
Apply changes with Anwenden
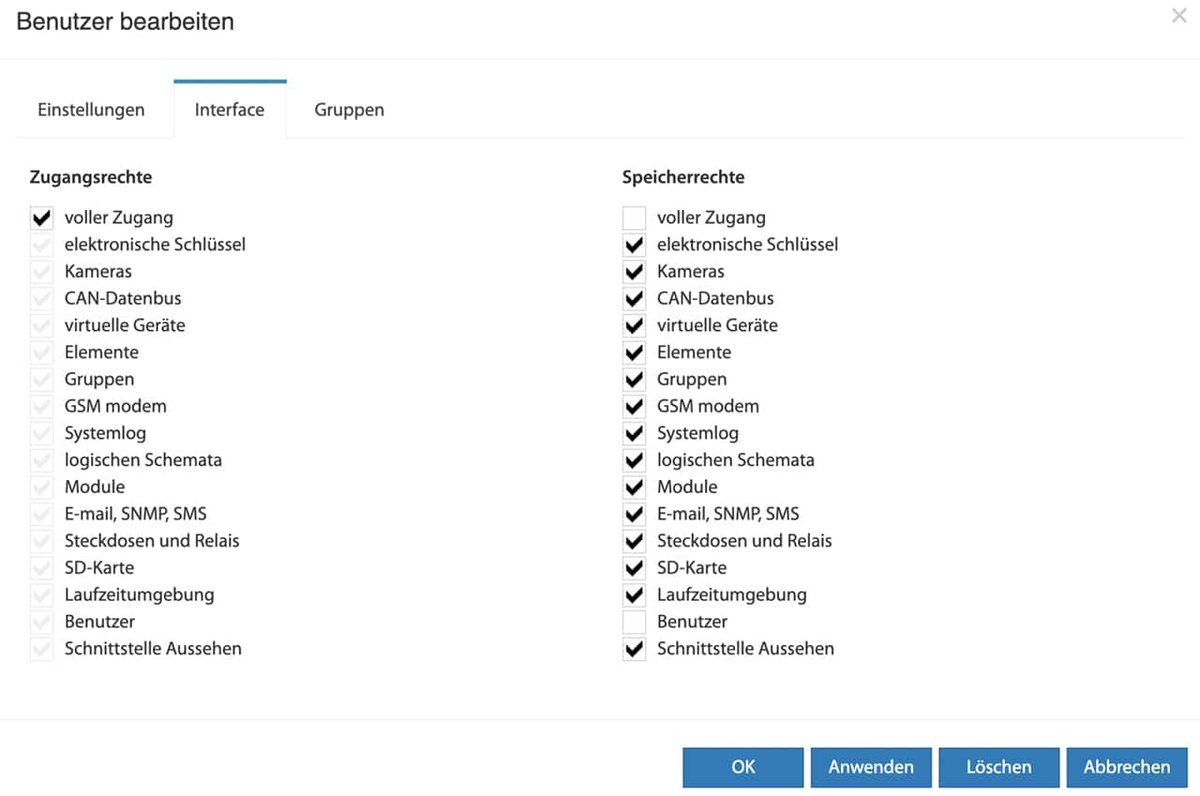pos(871,768)
